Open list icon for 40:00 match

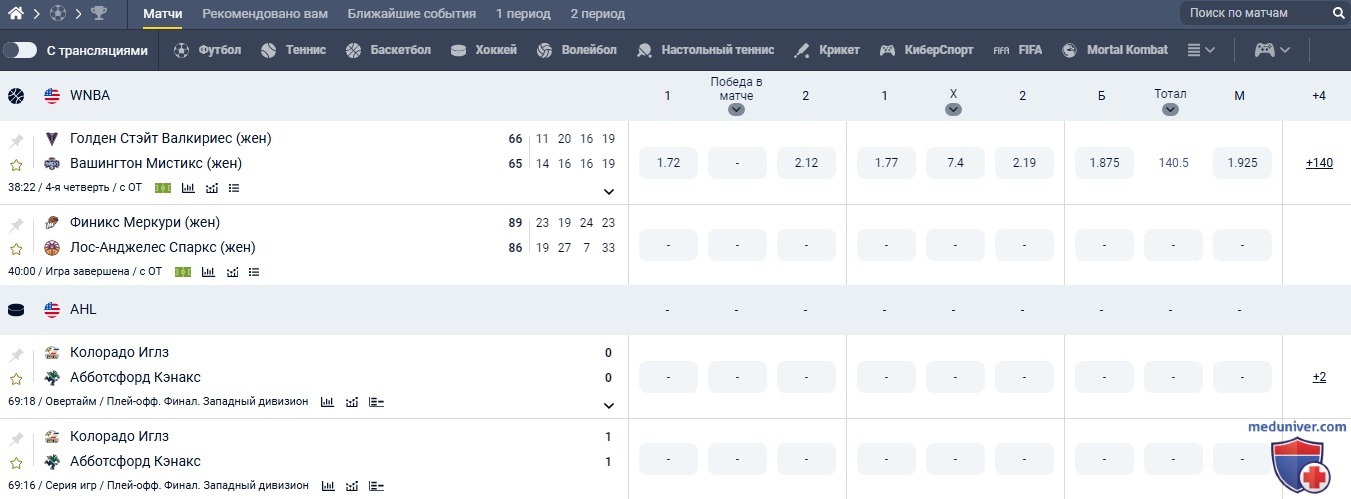[x=254, y=271]
